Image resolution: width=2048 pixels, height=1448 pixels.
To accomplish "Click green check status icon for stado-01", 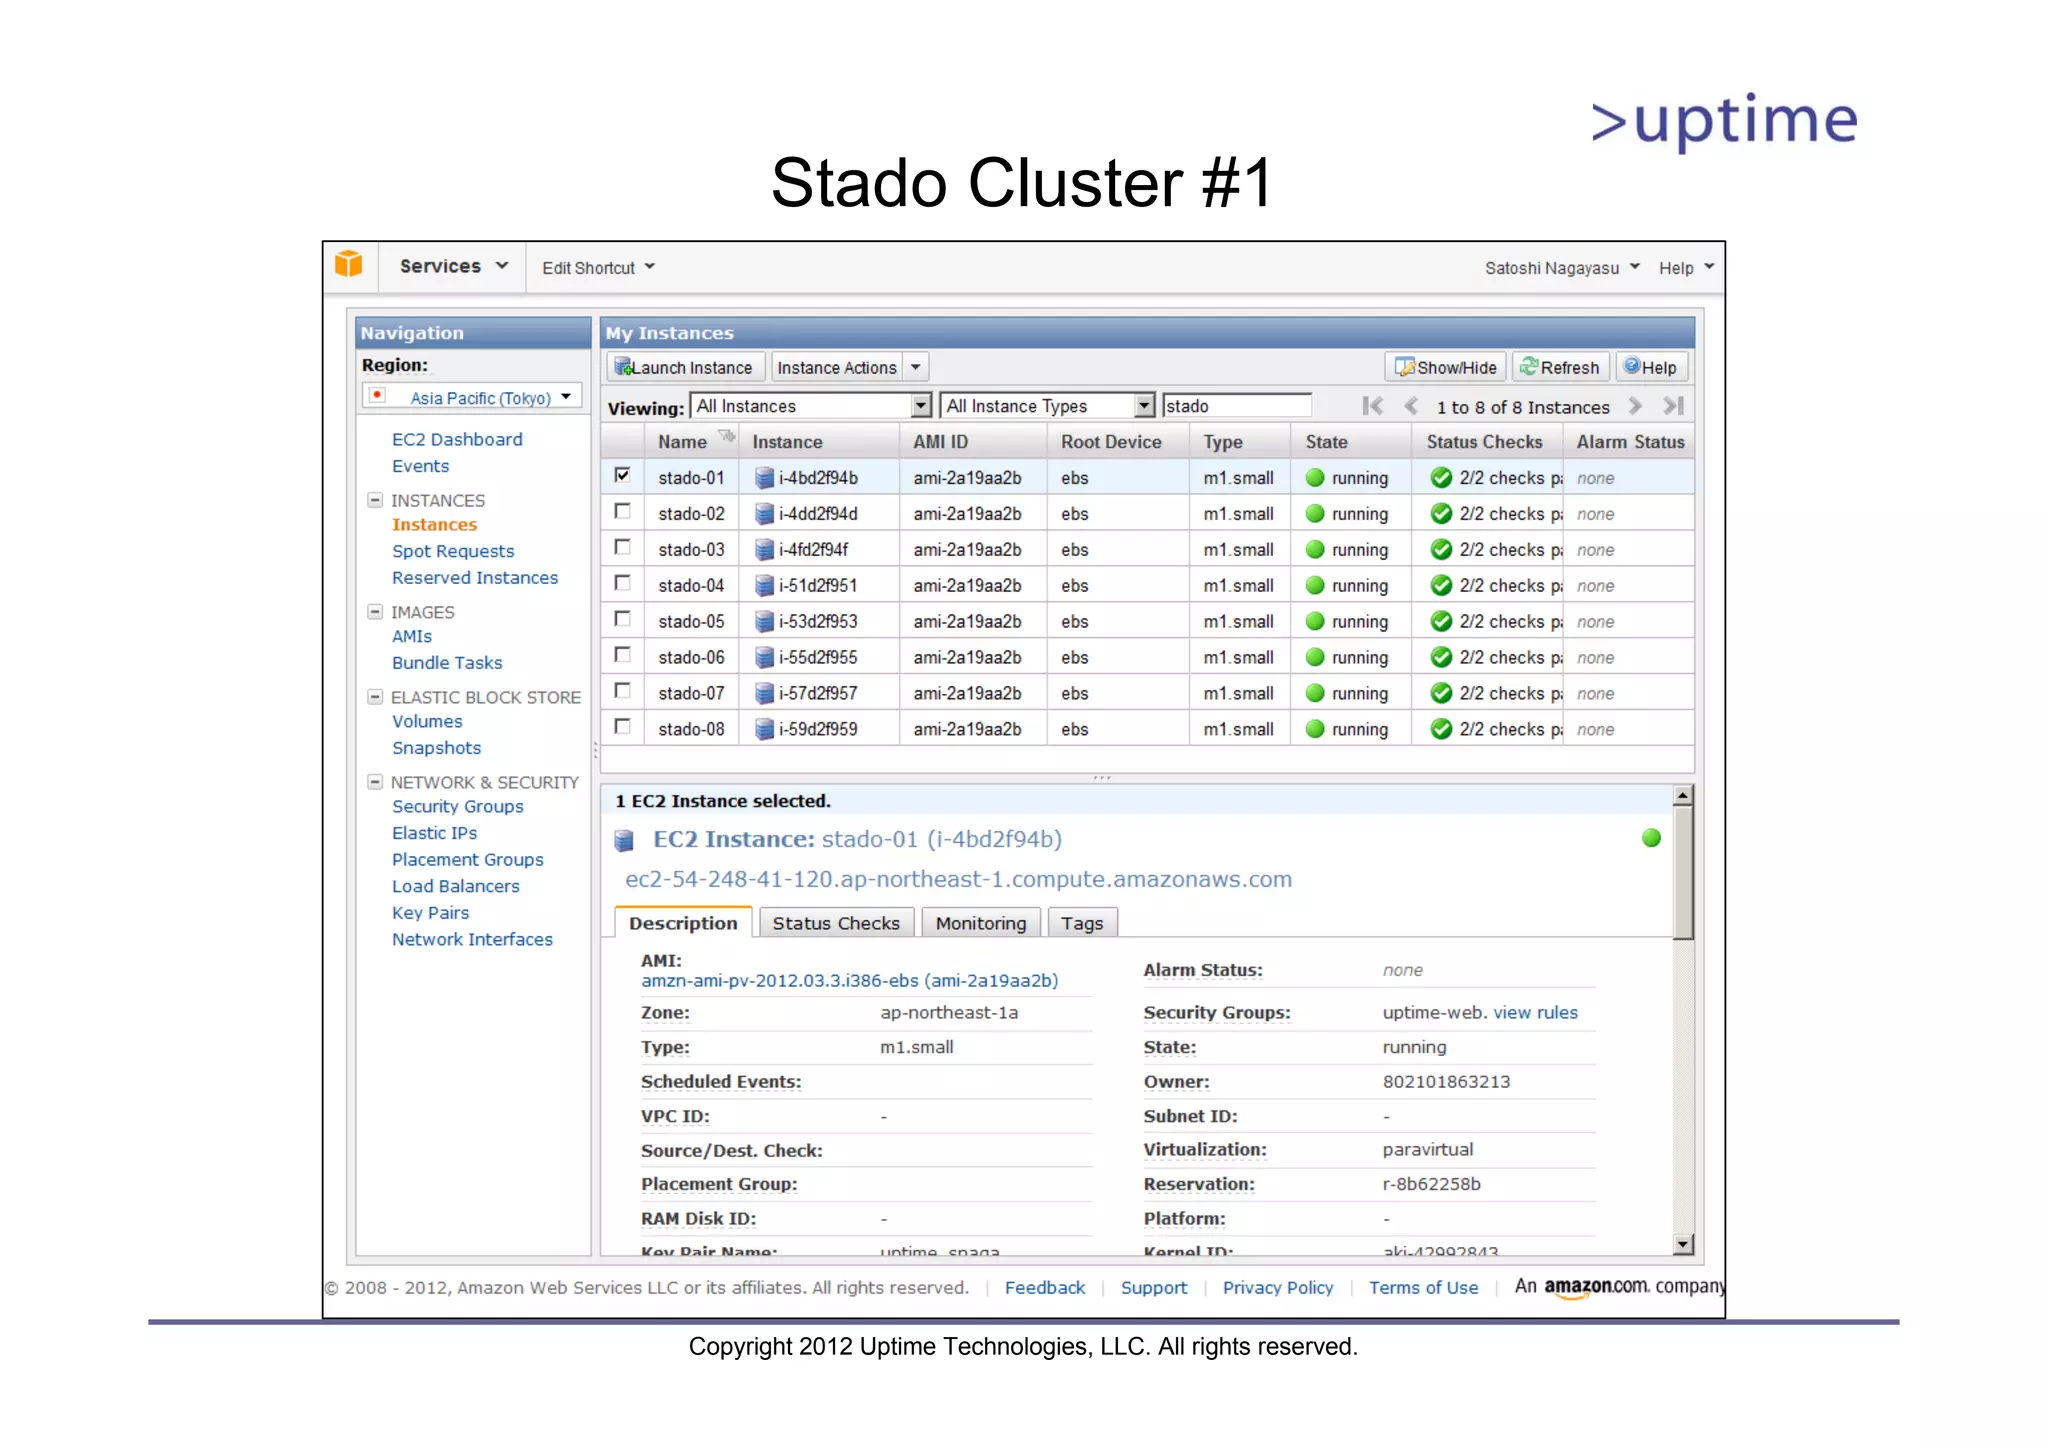I will [x=1441, y=478].
